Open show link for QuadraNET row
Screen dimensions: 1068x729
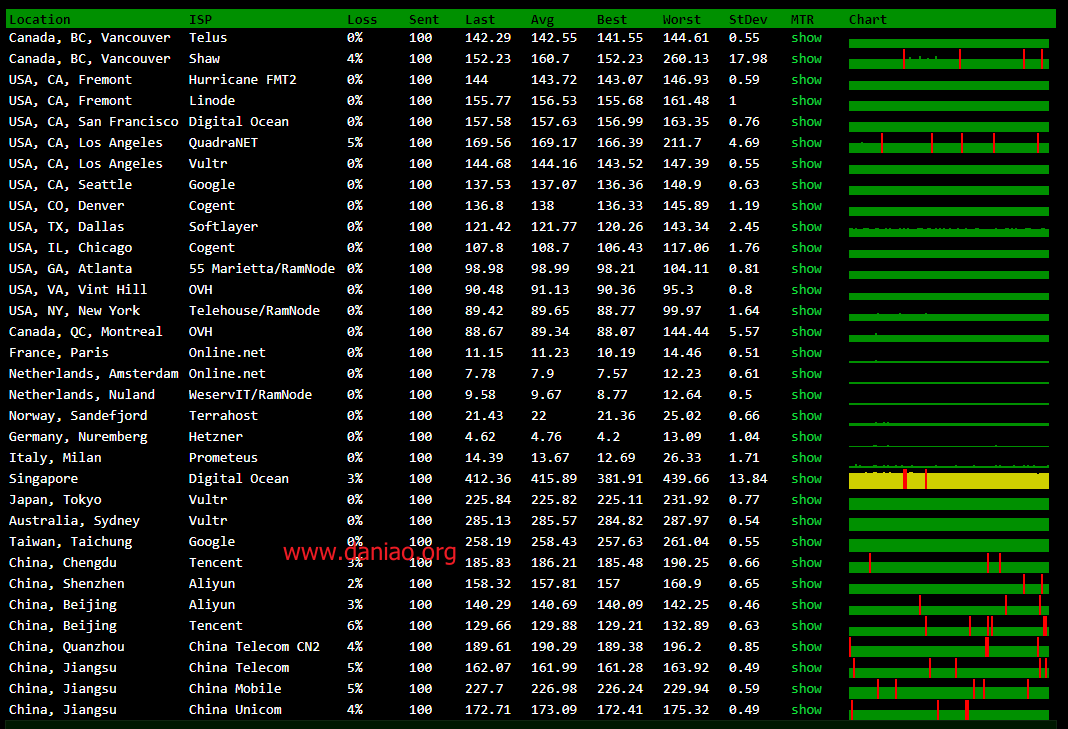(806, 143)
